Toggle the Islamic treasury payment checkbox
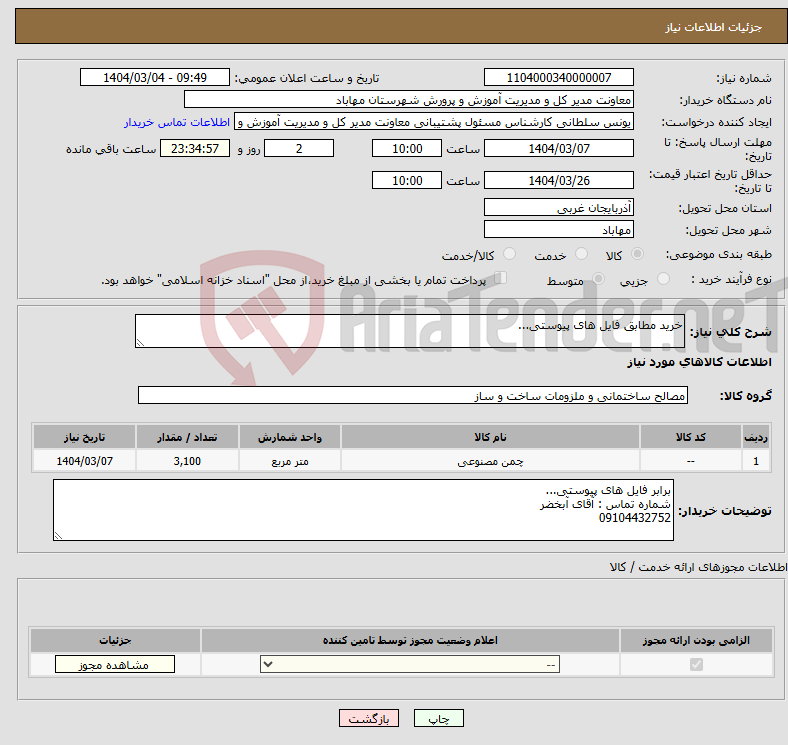 coord(501,278)
